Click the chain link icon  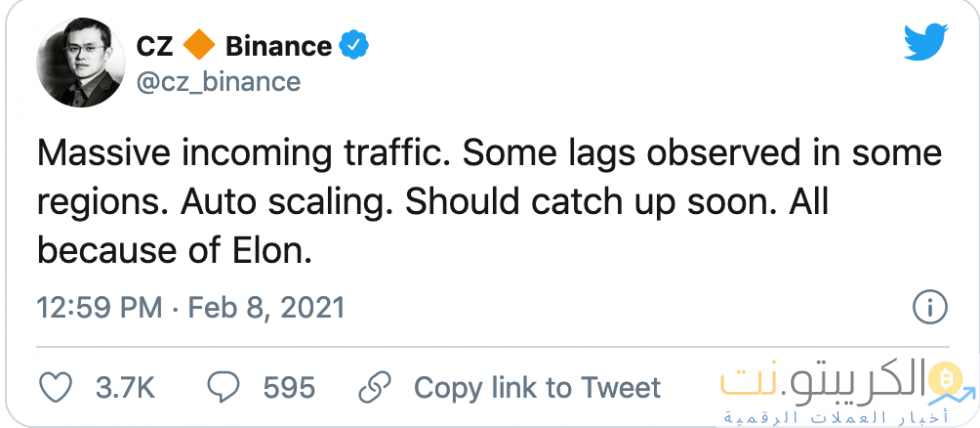pyautogui.click(x=375, y=387)
